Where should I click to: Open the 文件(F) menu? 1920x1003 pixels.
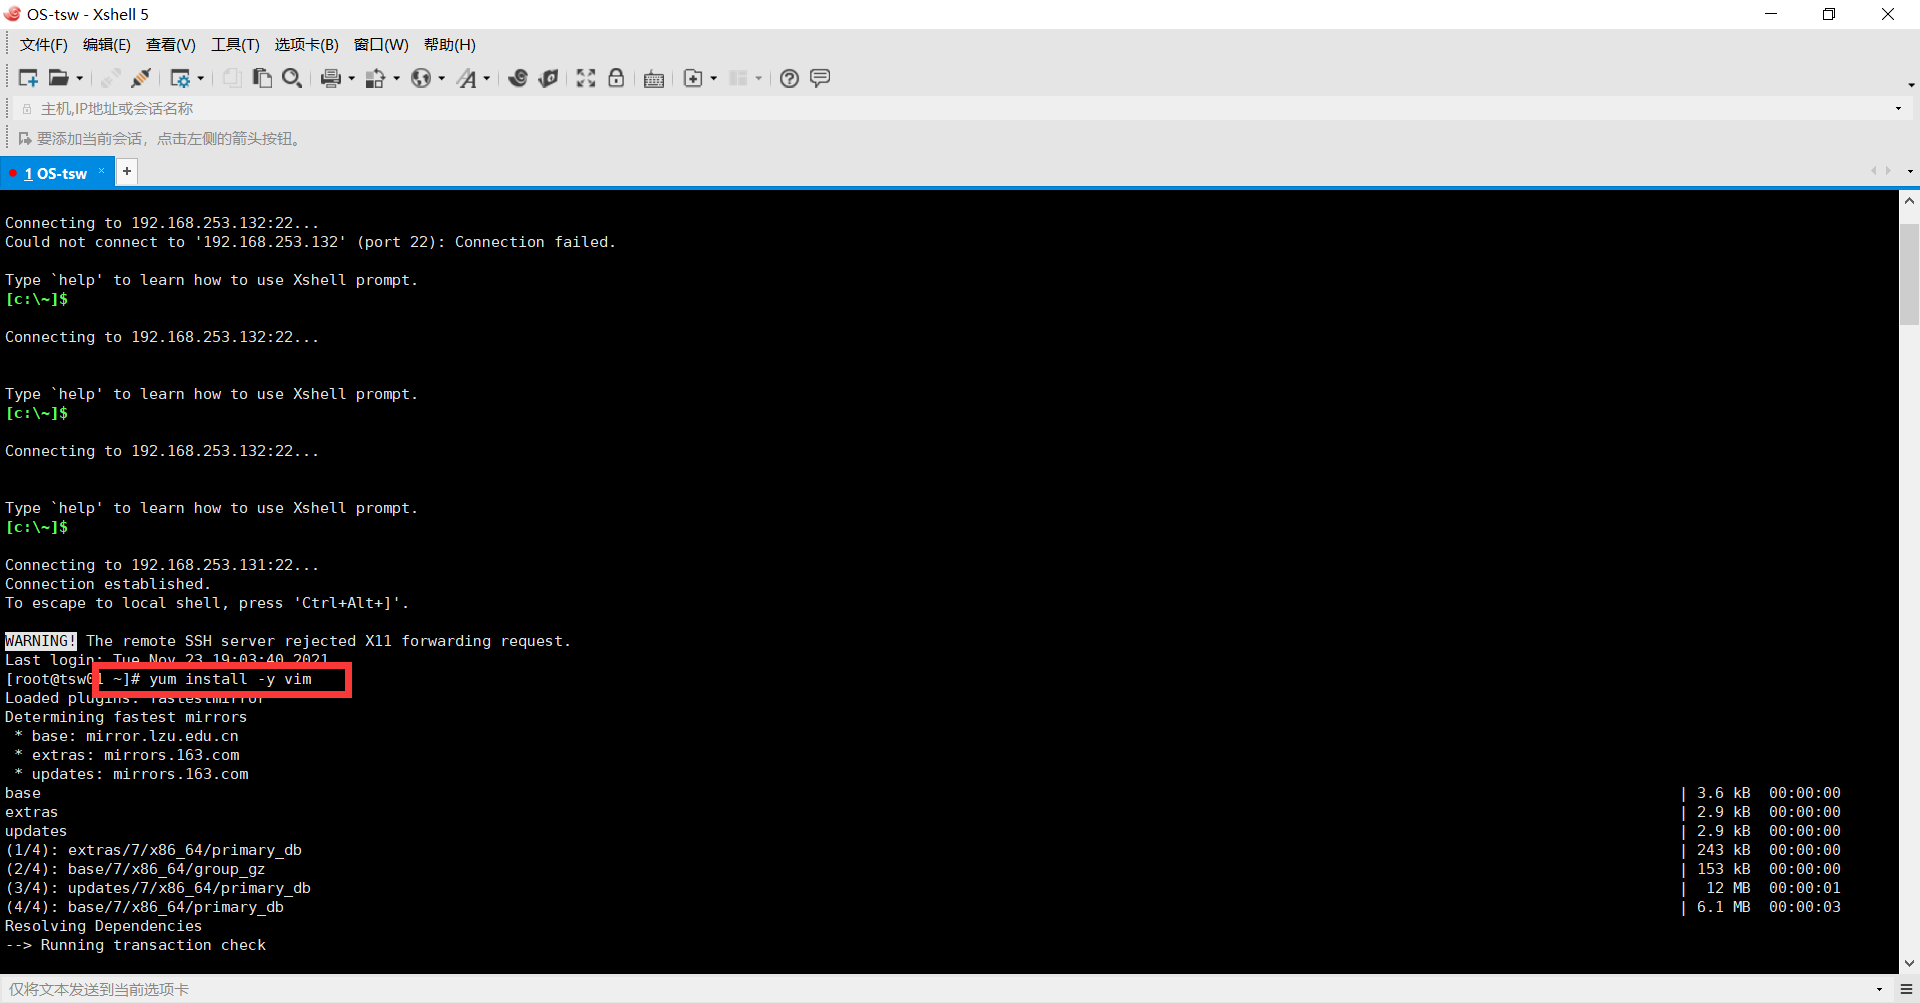pos(44,44)
